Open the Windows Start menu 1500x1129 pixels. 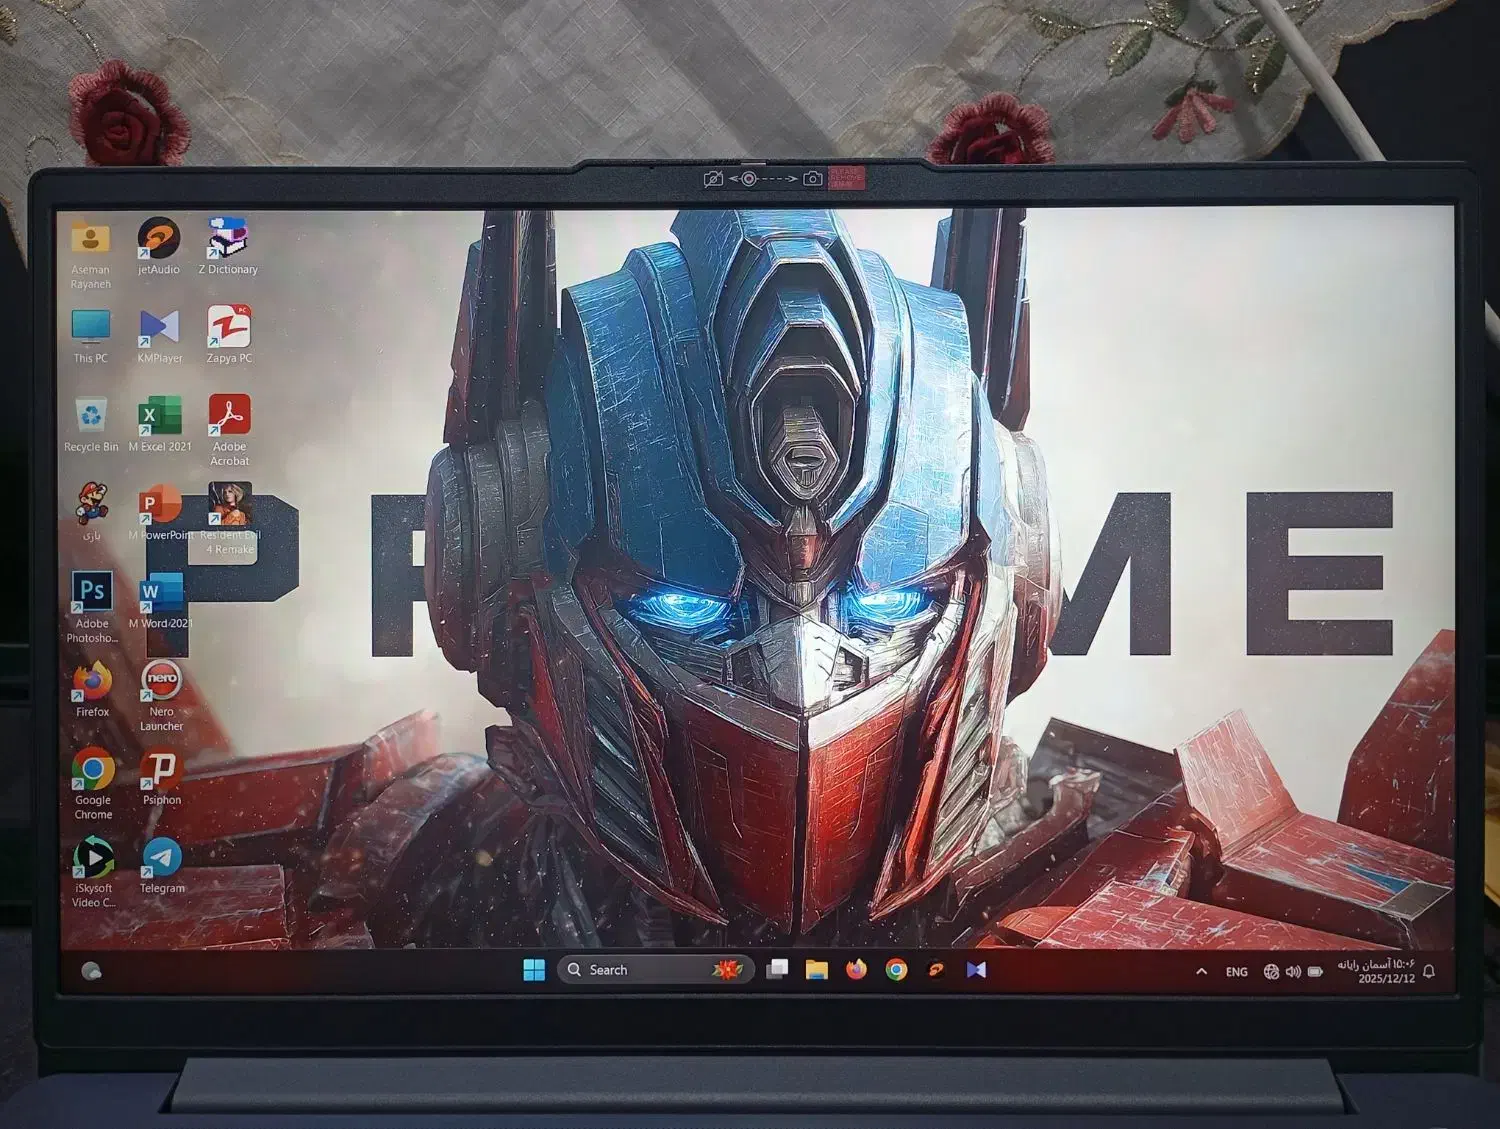coord(533,969)
